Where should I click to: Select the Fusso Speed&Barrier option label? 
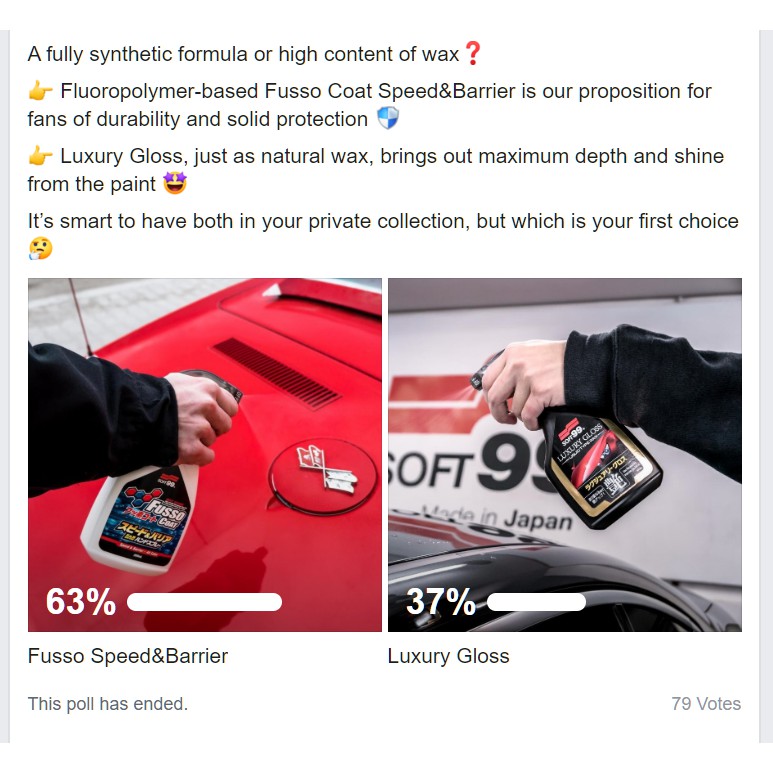point(128,656)
